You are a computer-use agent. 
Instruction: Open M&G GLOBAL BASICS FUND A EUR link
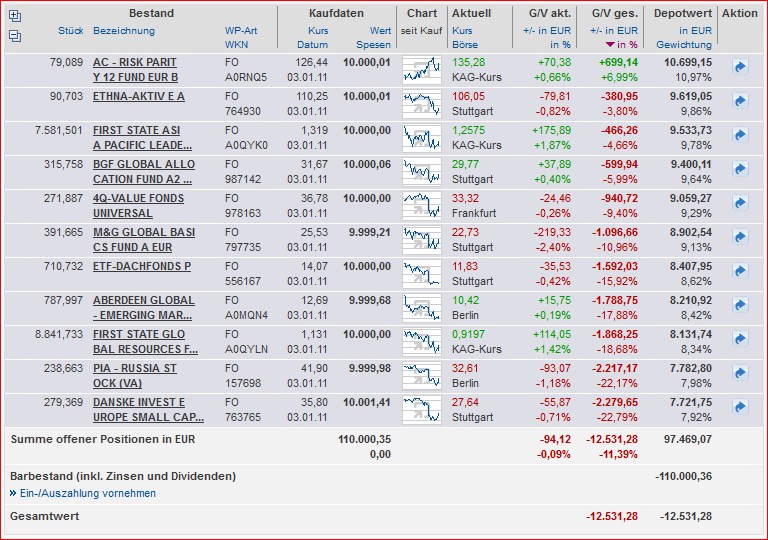144,240
